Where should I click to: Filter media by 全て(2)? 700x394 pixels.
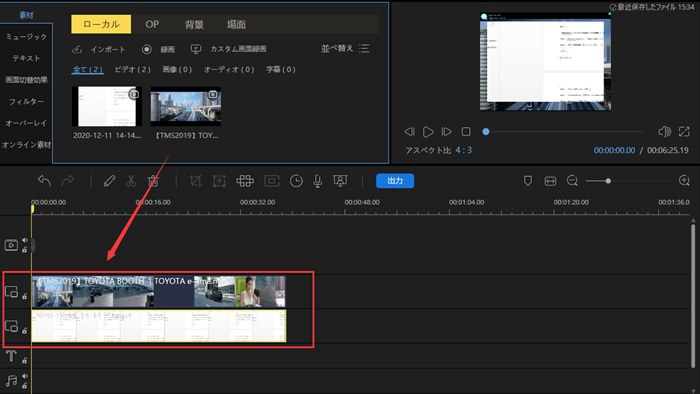[88, 70]
